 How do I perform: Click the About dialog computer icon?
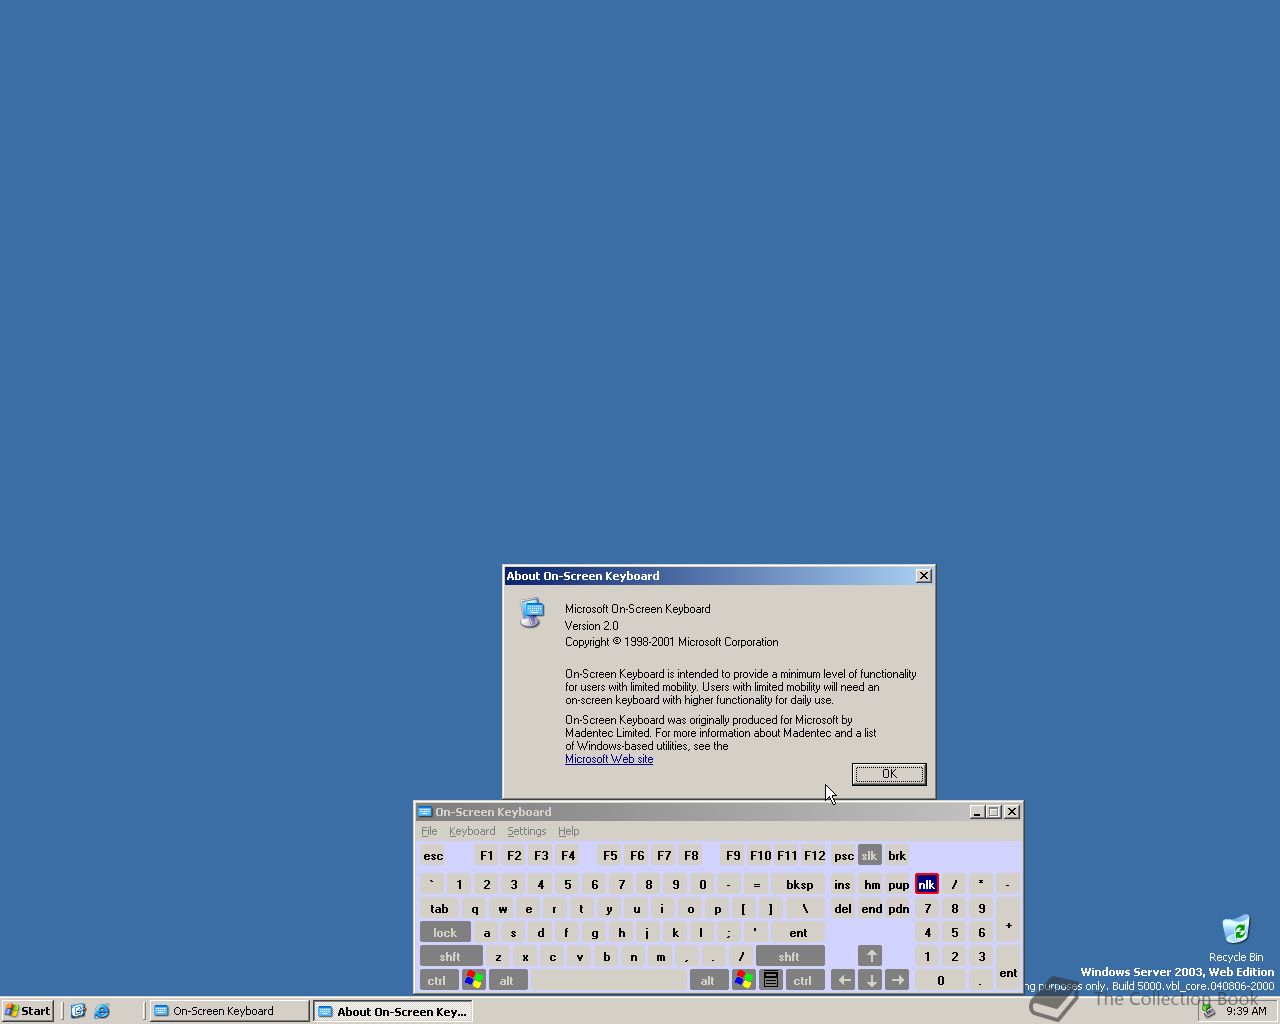coord(532,613)
